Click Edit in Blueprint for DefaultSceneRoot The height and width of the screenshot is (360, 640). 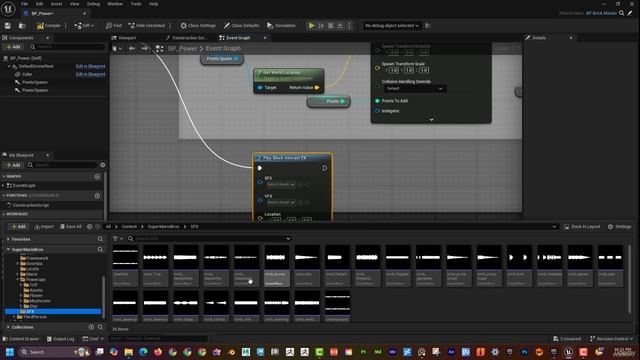pyautogui.click(x=91, y=66)
